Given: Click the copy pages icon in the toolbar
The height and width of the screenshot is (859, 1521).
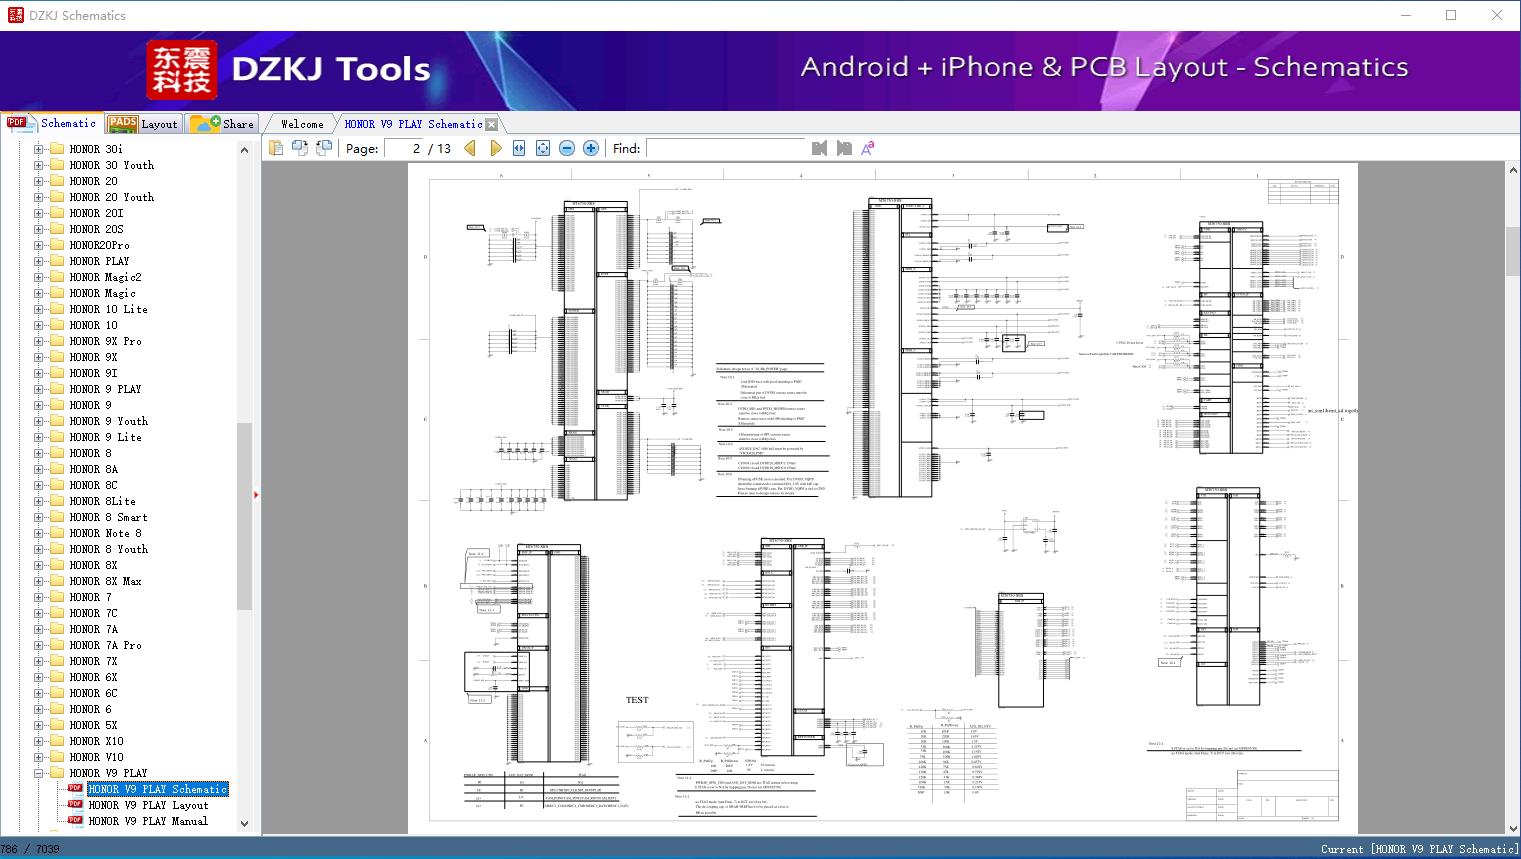Looking at the screenshot, I should click(x=277, y=148).
